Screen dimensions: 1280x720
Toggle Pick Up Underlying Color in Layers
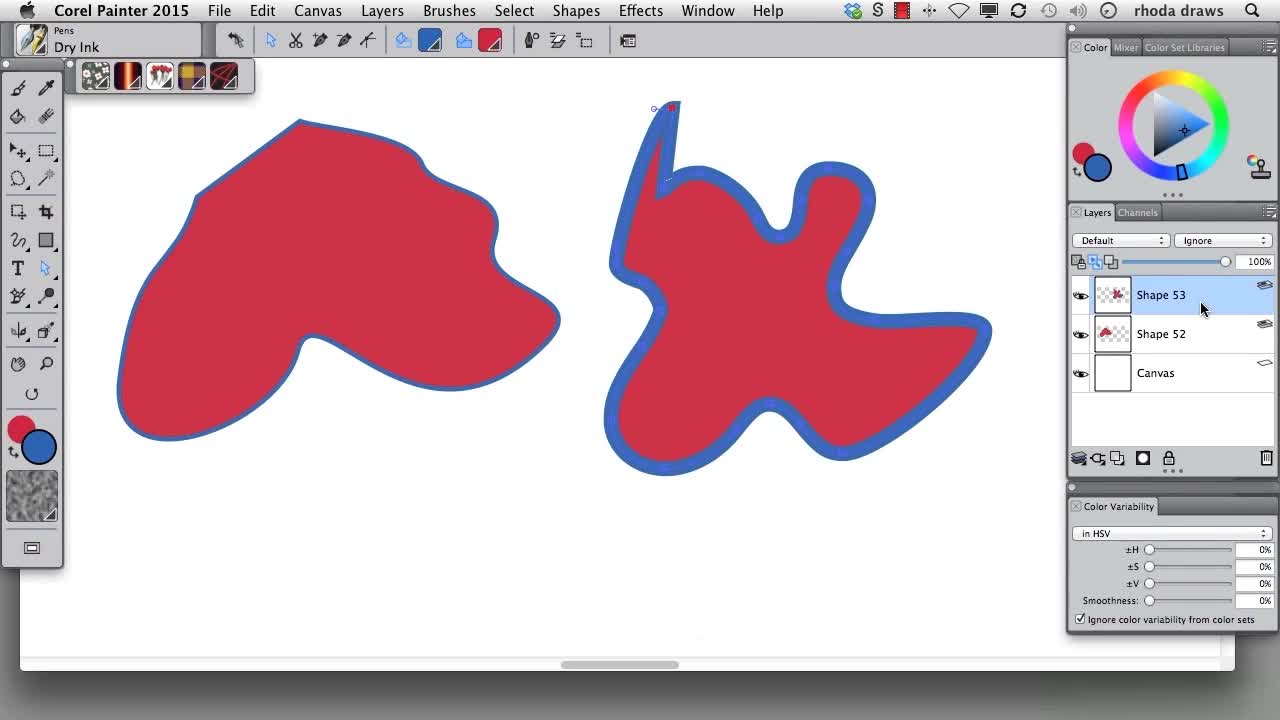[x=1095, y=262]
